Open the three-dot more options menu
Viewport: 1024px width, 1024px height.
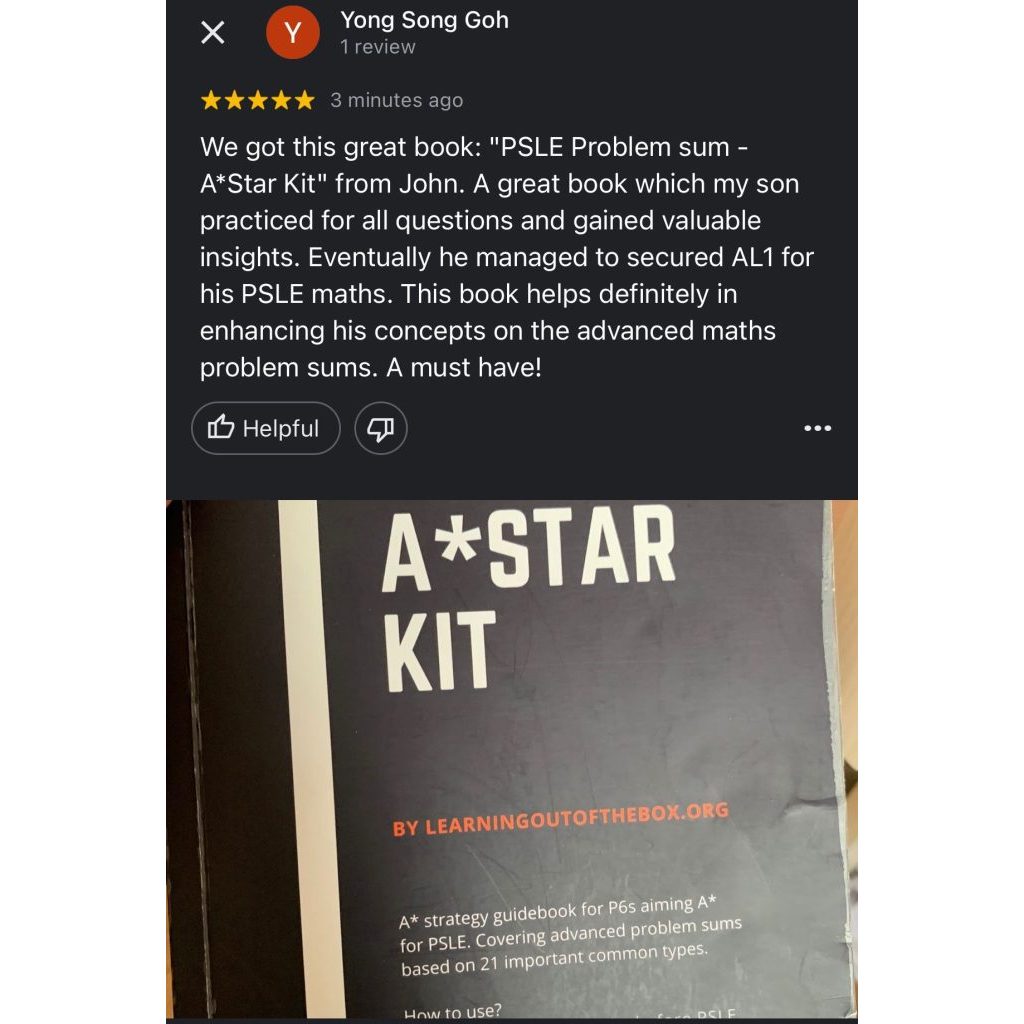(818, 428)
